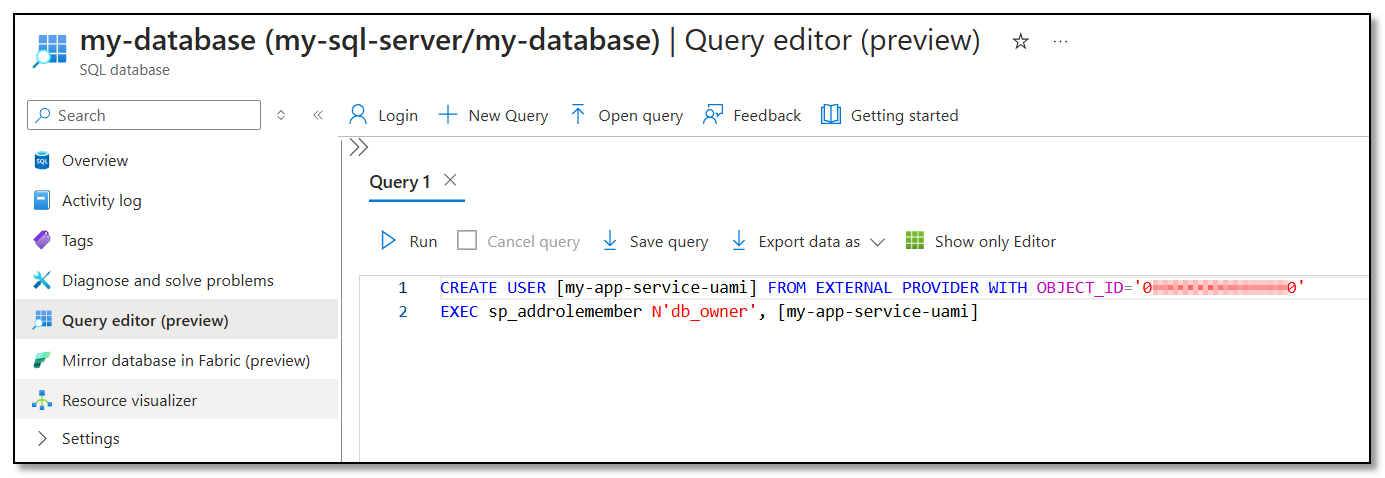Image resolution: width=1385 pixels, height=478 pixels.
Task: Click the Getting started book icon
Action: point(831,115)
